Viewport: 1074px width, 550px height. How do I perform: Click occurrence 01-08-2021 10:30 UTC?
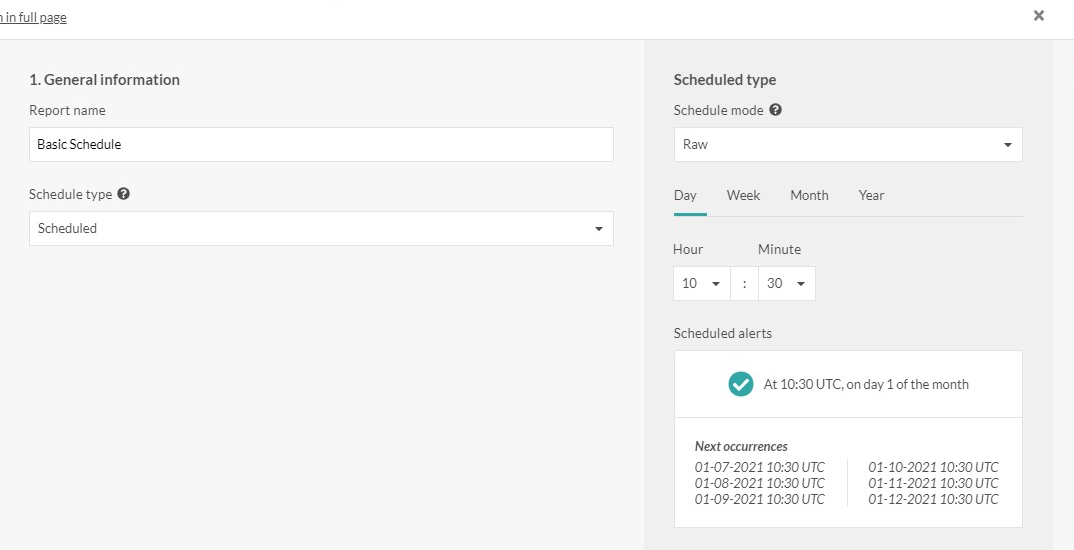[760, 483]
